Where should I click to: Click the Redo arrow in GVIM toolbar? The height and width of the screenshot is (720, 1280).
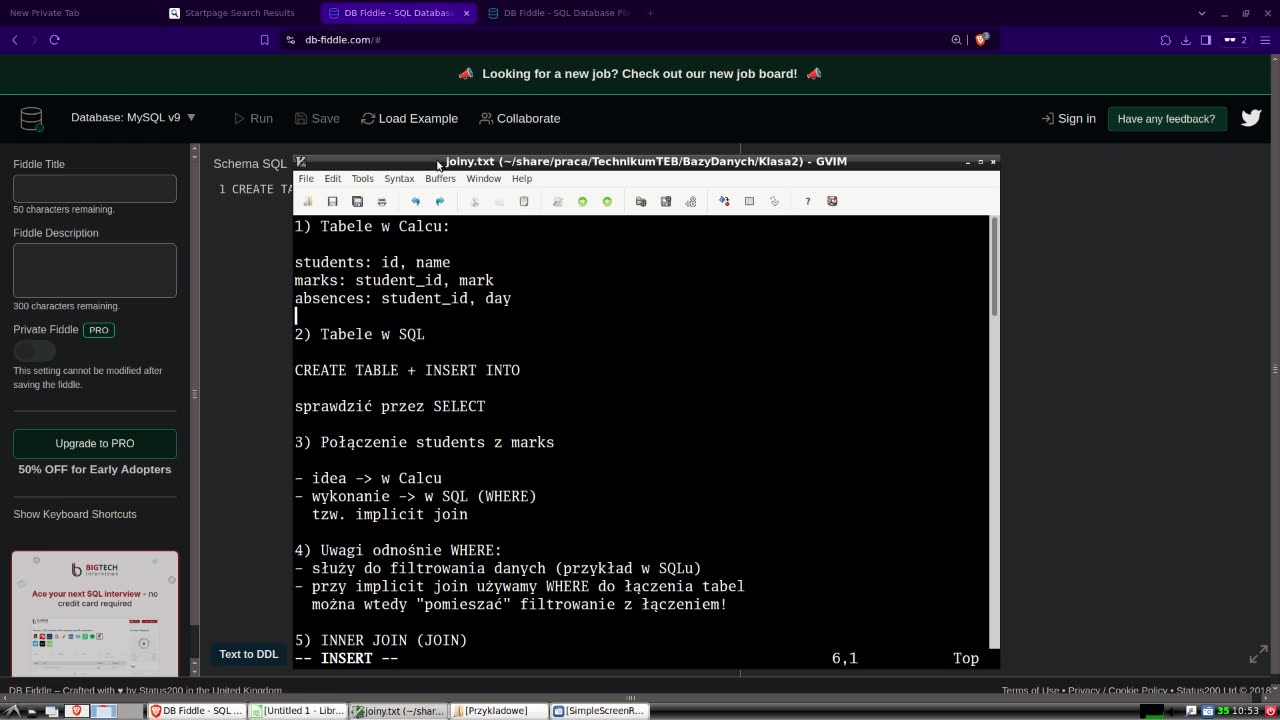(x=440, y=201)
